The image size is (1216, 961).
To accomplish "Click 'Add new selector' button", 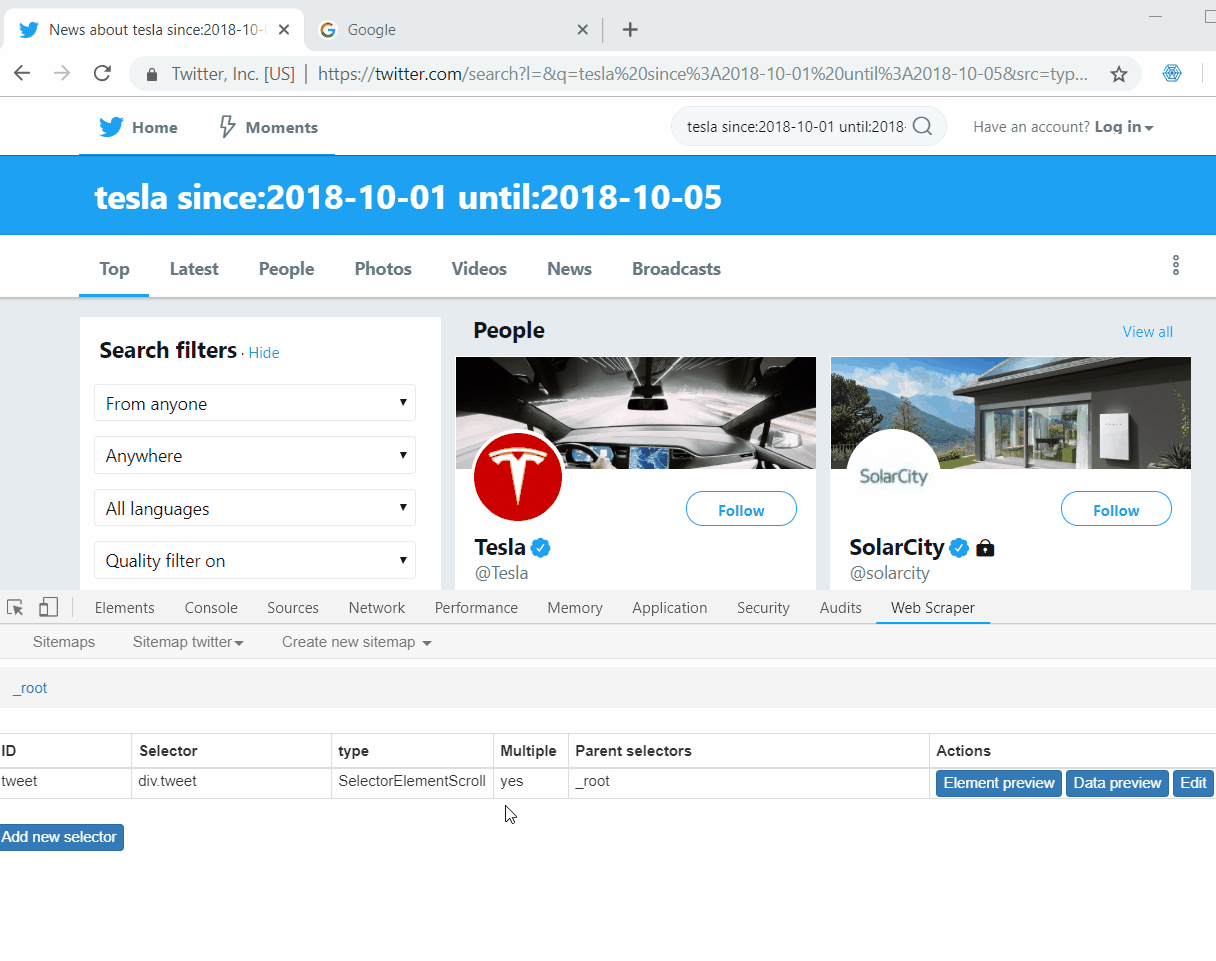I will click(x=60, y=837).
